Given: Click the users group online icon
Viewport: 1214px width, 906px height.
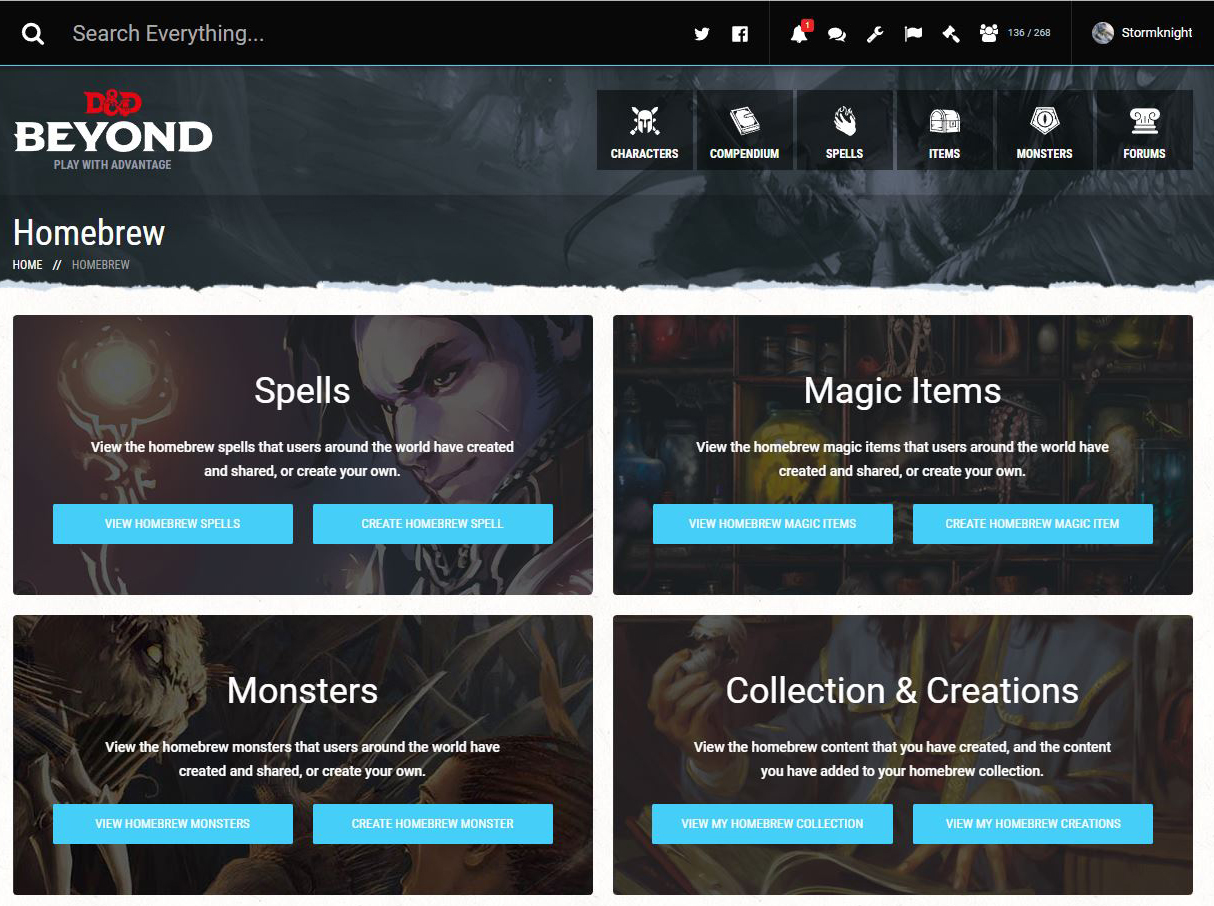Looking at the screenshot, I should [x=989, y=33].
